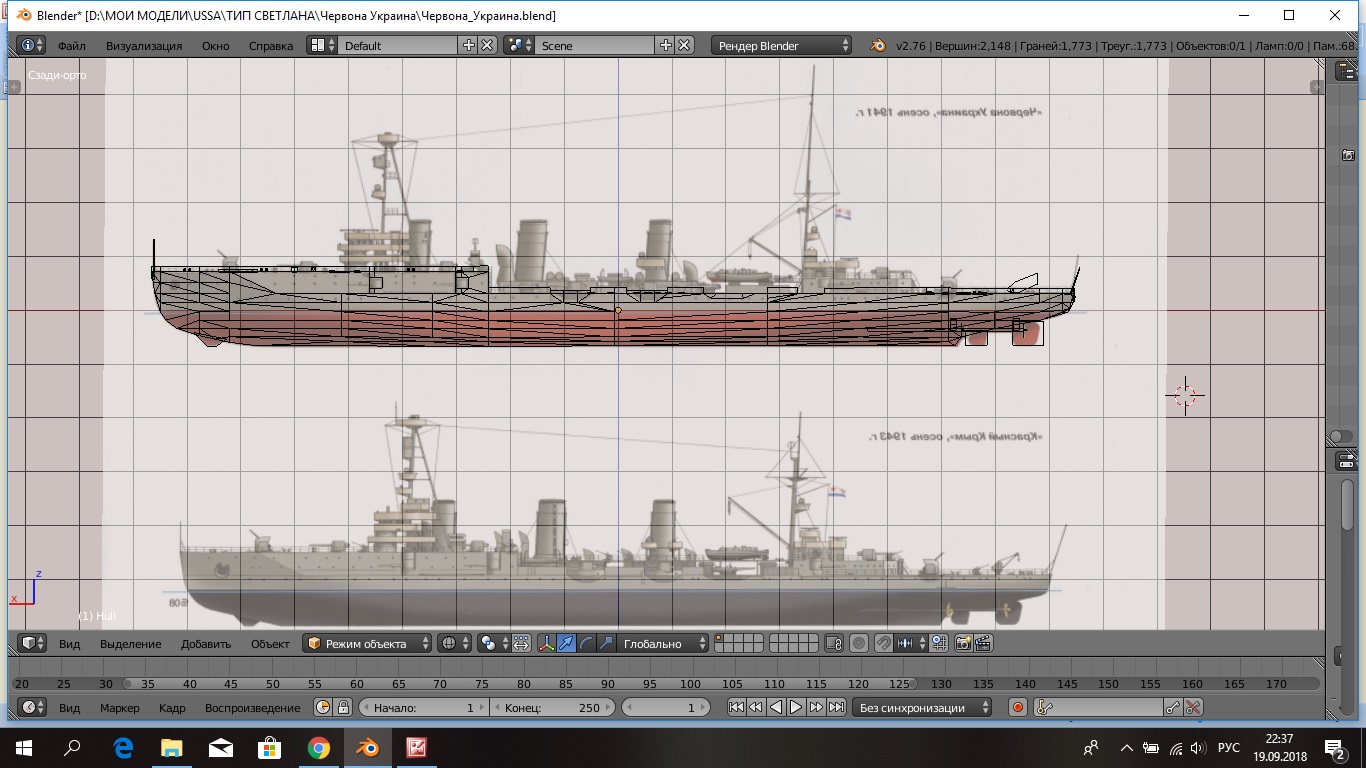Add a new screen layout with plus
The width and height of the screenshot is (1366, 768).
(x=469, y=45)
